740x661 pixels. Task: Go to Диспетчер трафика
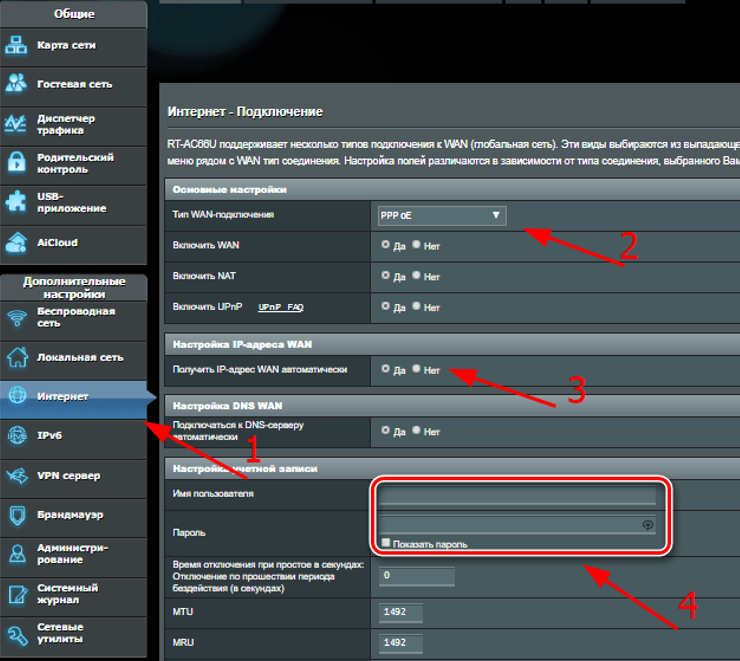click(x=73, y=126)
